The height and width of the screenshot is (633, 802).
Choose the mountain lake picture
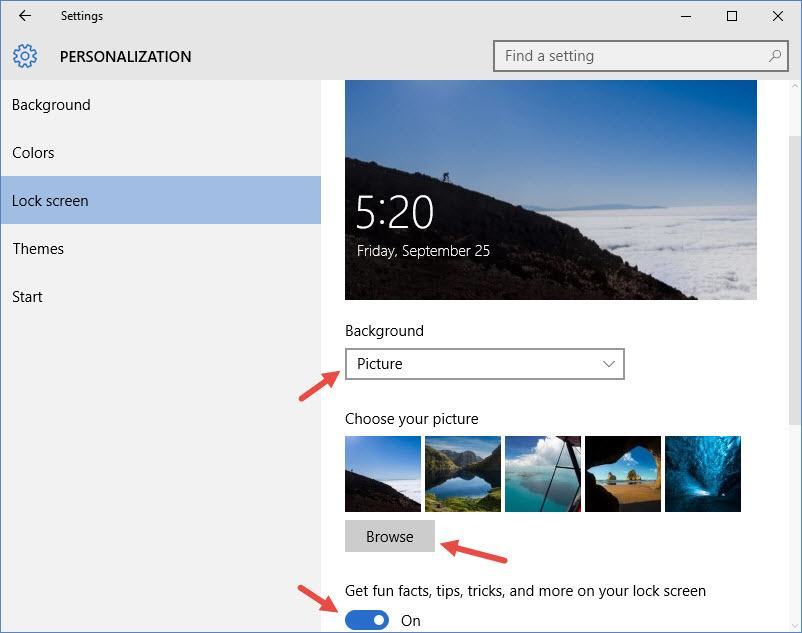462,472
